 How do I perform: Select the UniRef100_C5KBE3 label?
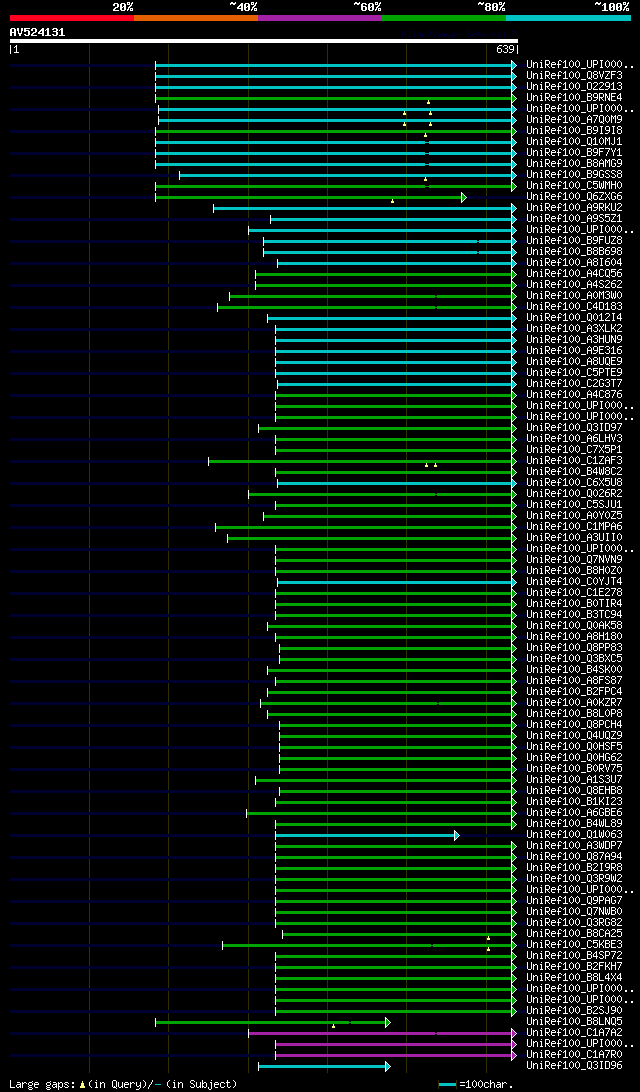point(575,944)
